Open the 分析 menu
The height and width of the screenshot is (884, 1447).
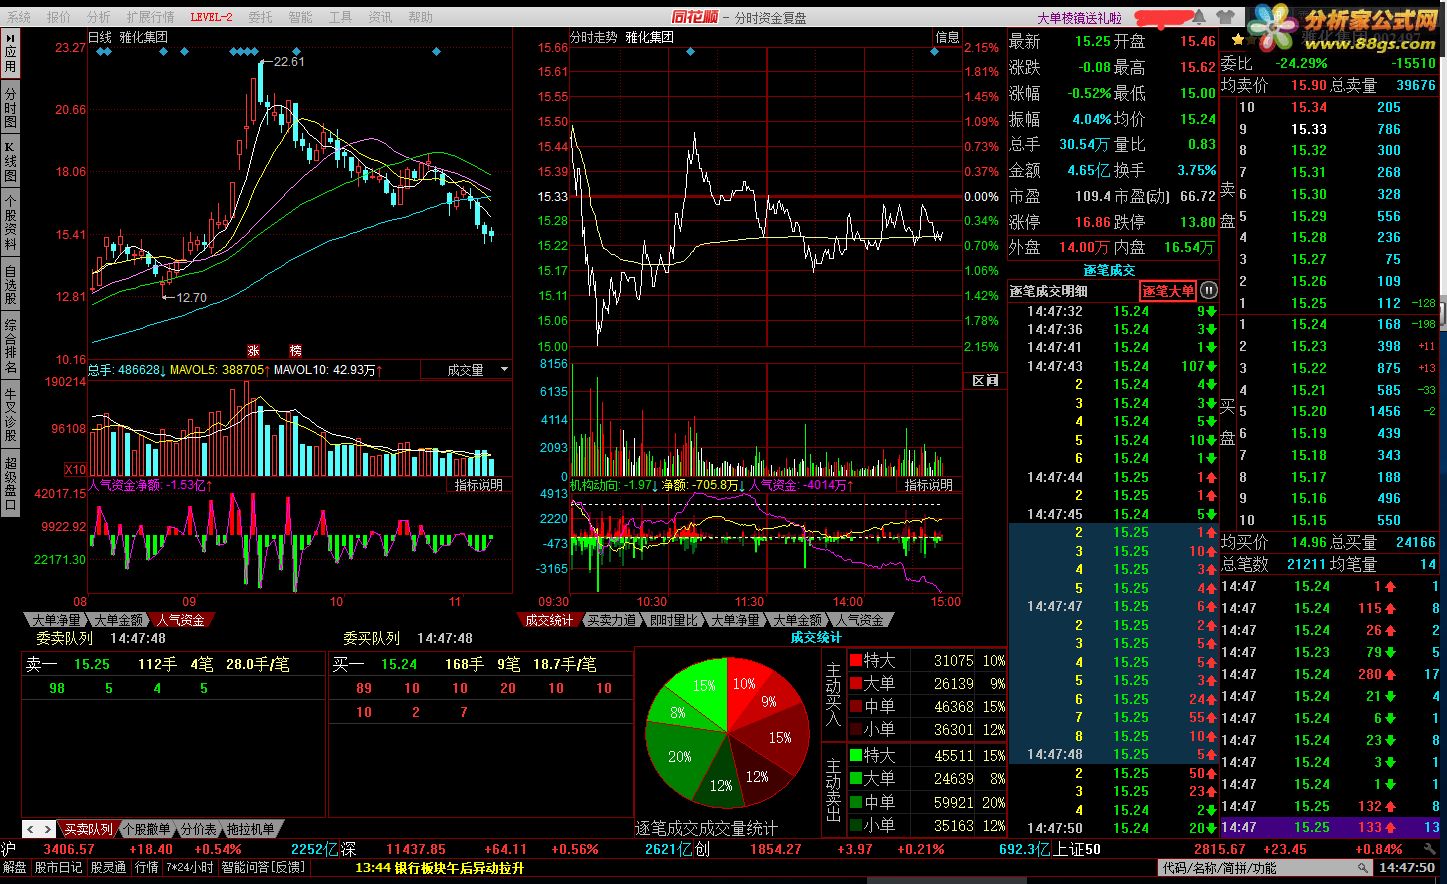[99, 17]
